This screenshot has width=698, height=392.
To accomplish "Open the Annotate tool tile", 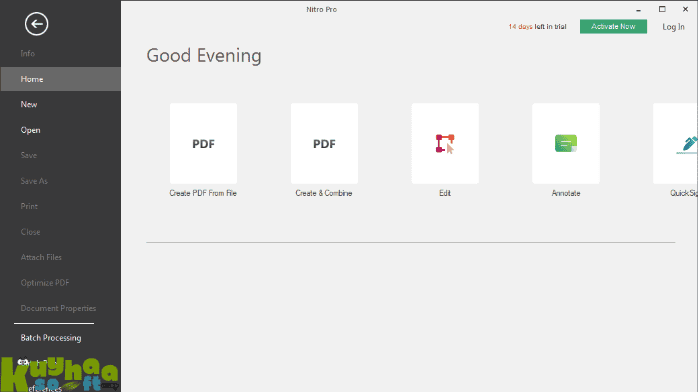I will 566,143.
